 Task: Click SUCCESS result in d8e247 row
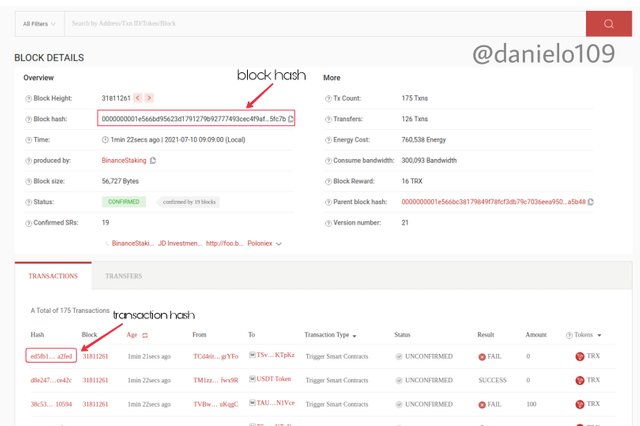coord(492,380)
